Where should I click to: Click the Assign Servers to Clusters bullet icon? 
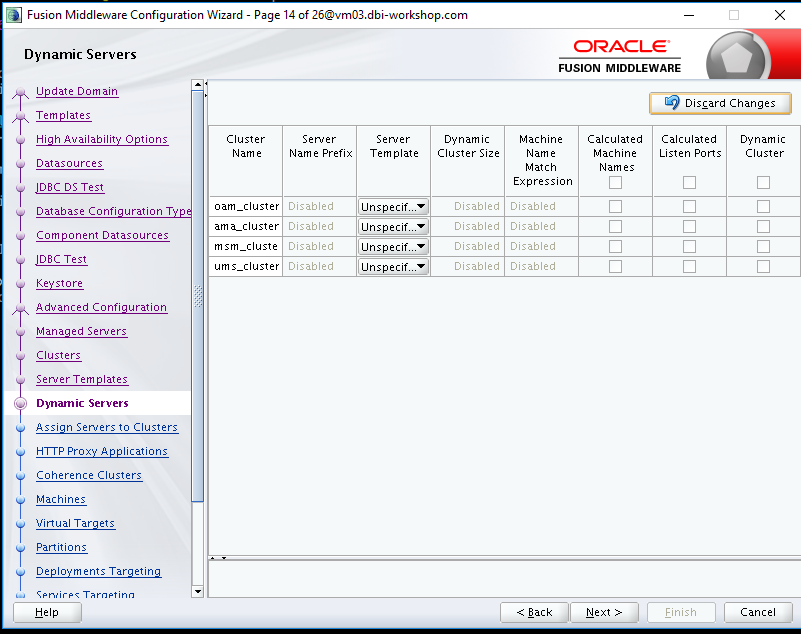tap(20, 428)
